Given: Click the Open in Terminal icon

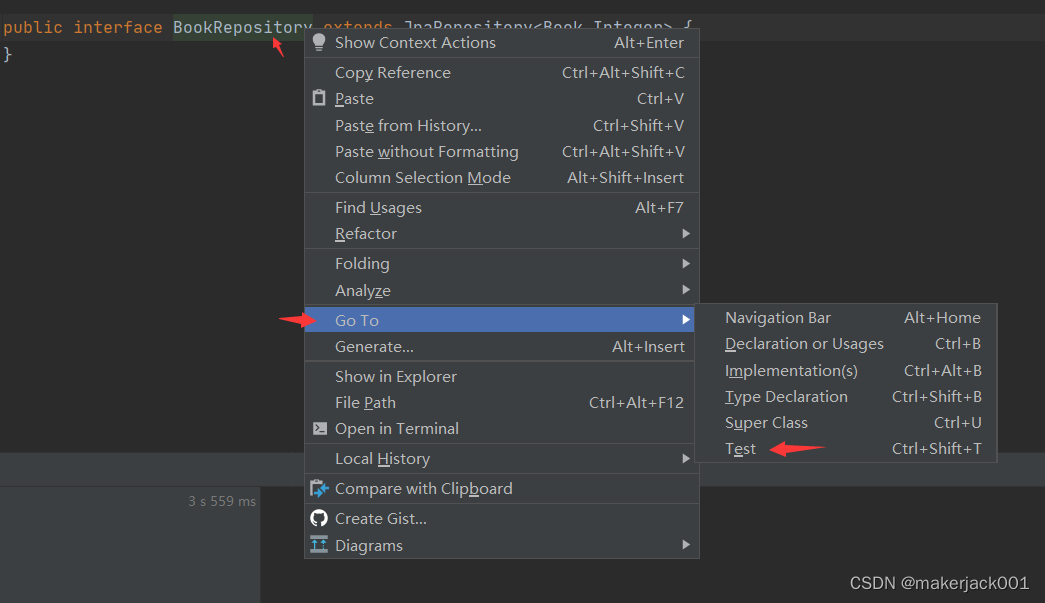Looking at the screenshot, I should (x=319, y=428).
